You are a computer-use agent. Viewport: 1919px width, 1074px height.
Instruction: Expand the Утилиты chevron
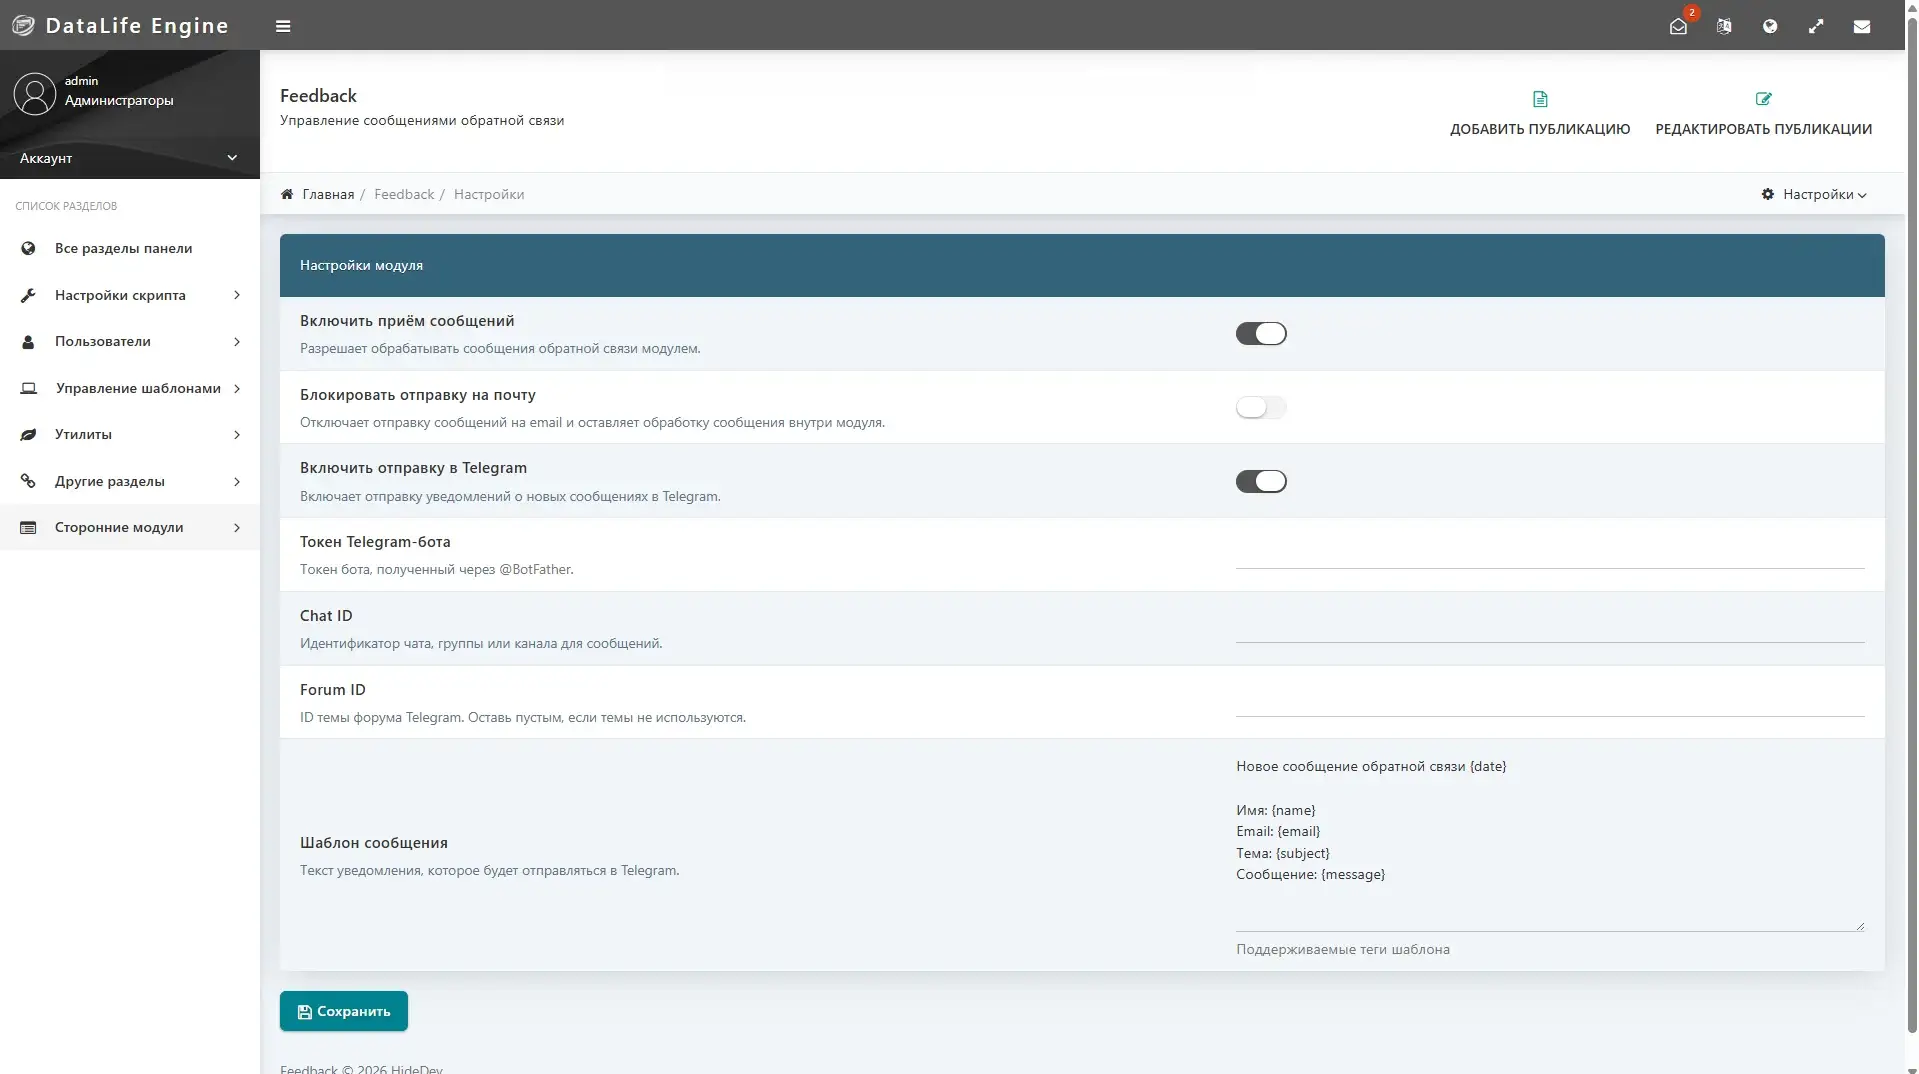tap(237, 435)
